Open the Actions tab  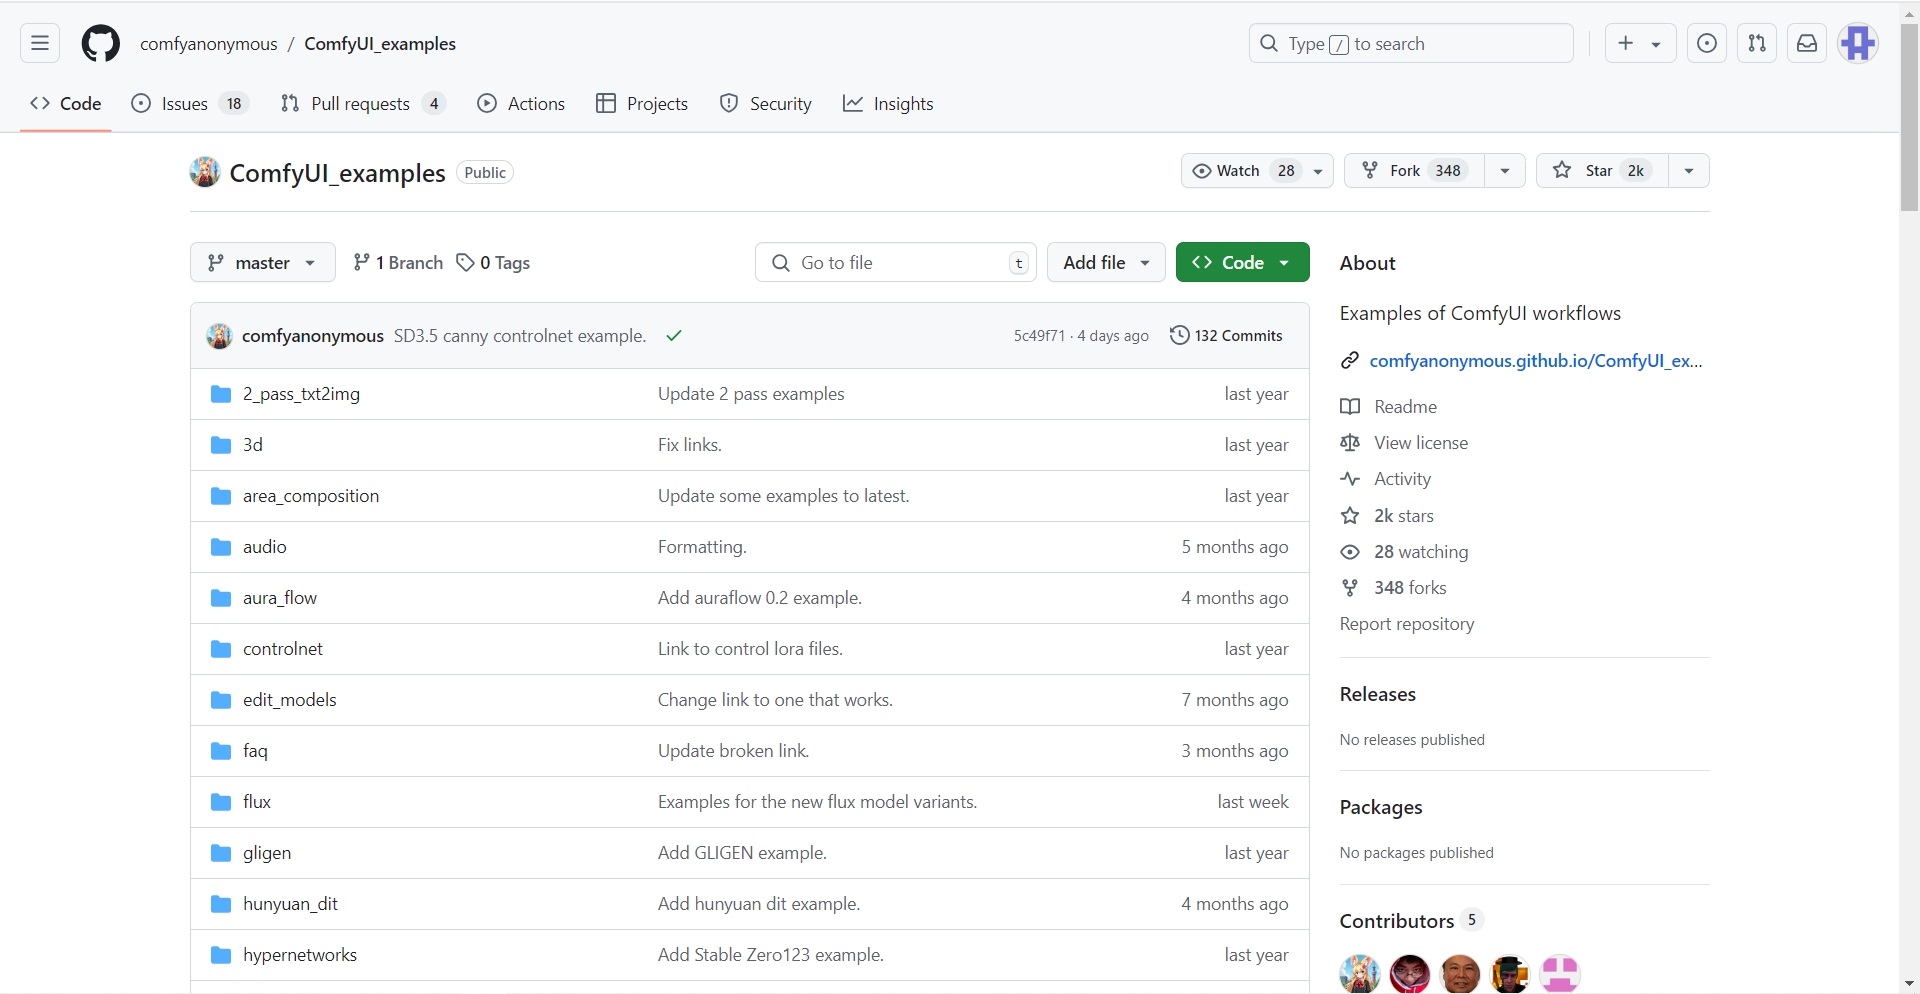point(521,104)
